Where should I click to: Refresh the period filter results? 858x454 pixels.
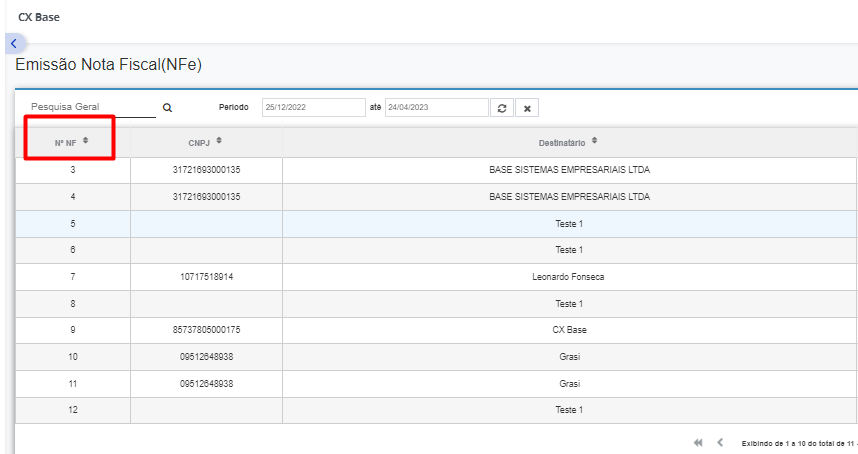[502, 108]
